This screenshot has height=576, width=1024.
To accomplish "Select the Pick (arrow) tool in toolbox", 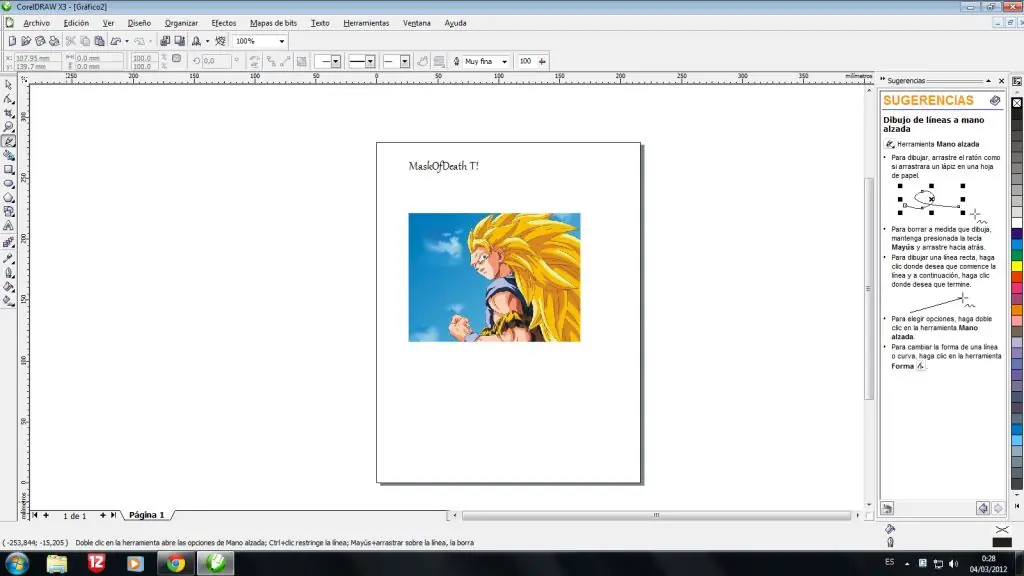I will pyautogui.click(x=9, y=85).
